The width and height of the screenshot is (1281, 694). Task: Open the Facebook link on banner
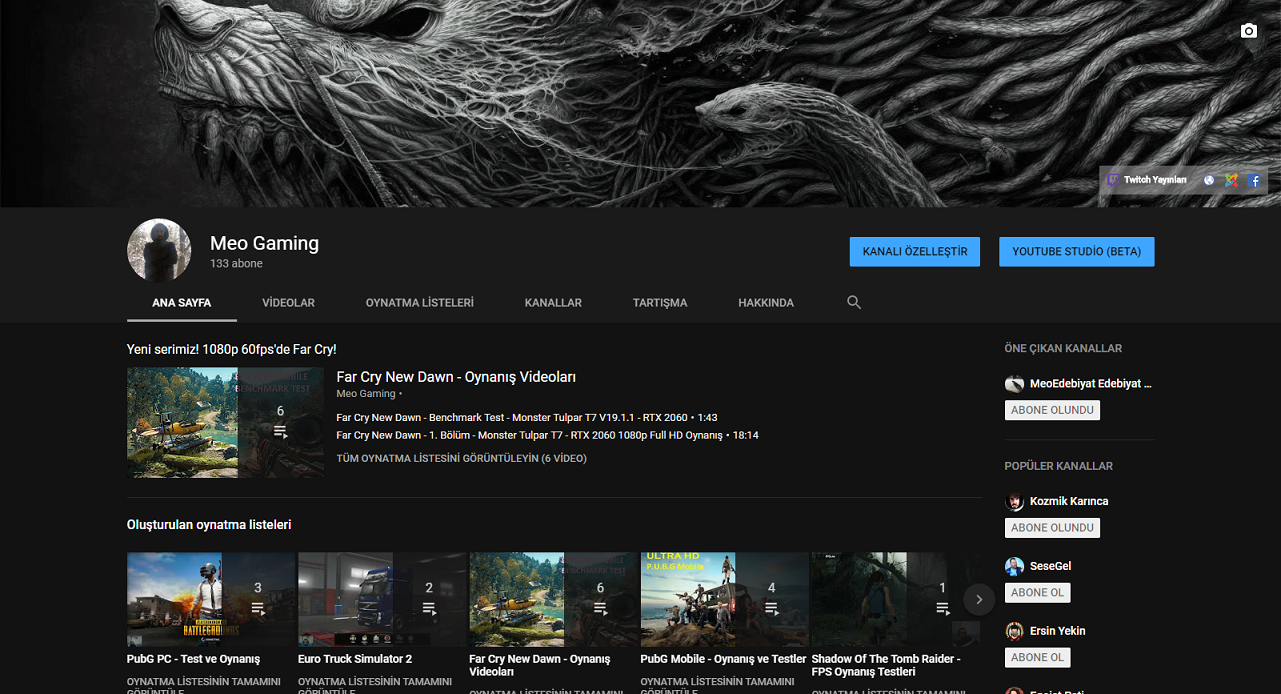pyautogui.click(x=1255, y=181)
